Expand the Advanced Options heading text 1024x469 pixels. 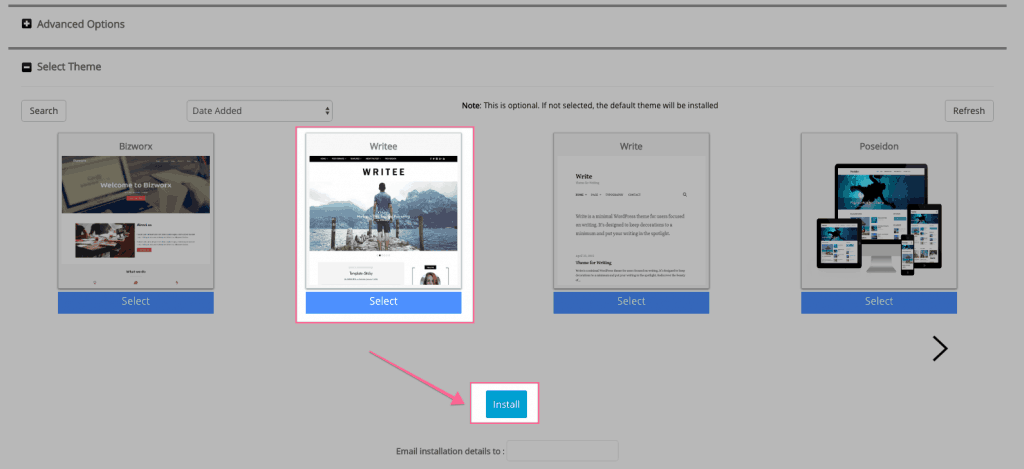coord(80,24)
